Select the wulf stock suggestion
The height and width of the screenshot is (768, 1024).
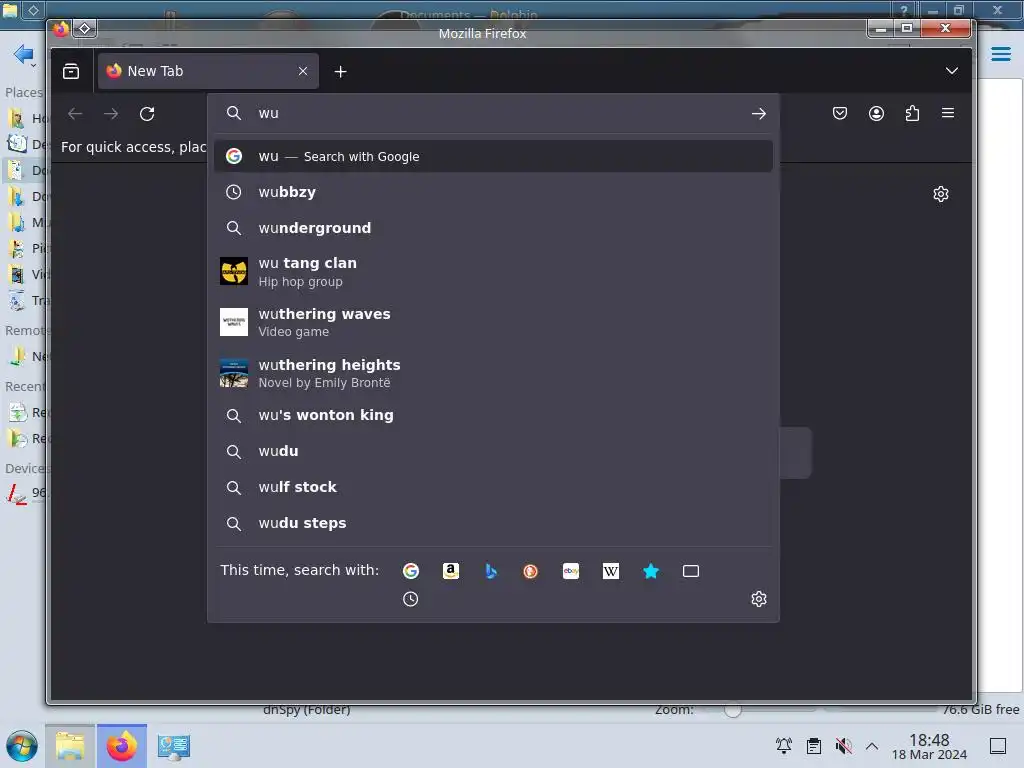pos(493,487)
